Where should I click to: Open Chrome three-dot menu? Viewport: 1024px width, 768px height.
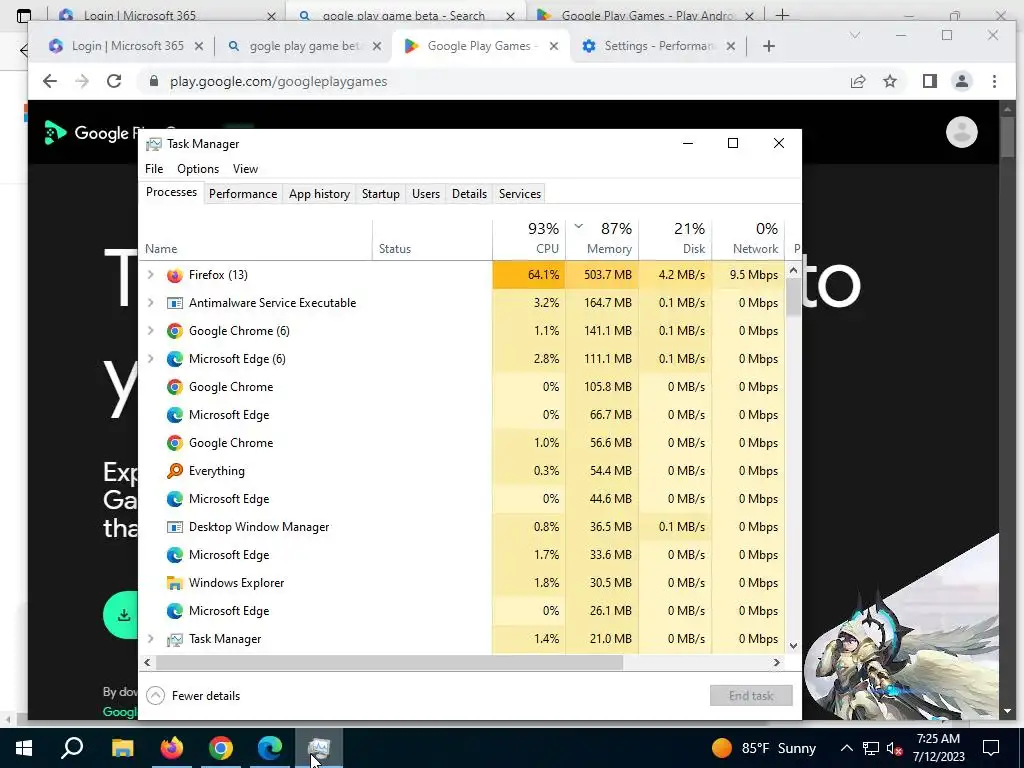point(994,81)
